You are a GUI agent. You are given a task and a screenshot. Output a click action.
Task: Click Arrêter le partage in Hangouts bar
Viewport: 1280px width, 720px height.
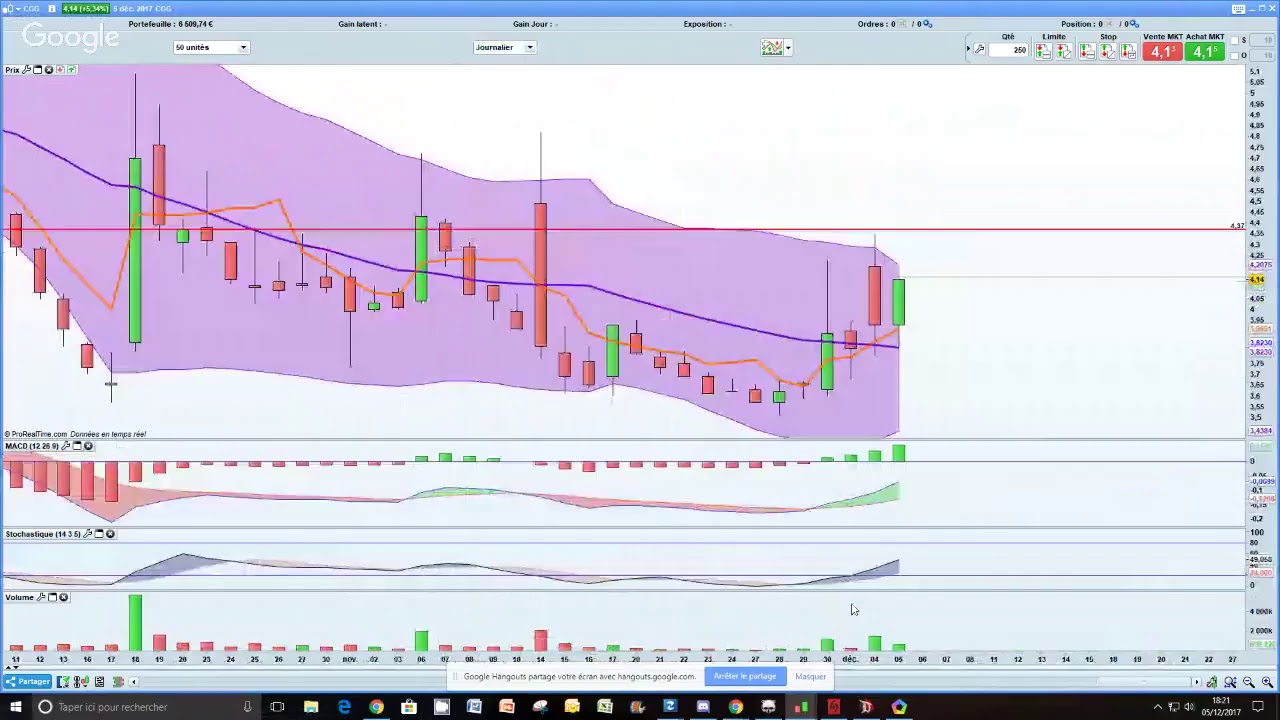pyautogui.click(x=745, y=677)
